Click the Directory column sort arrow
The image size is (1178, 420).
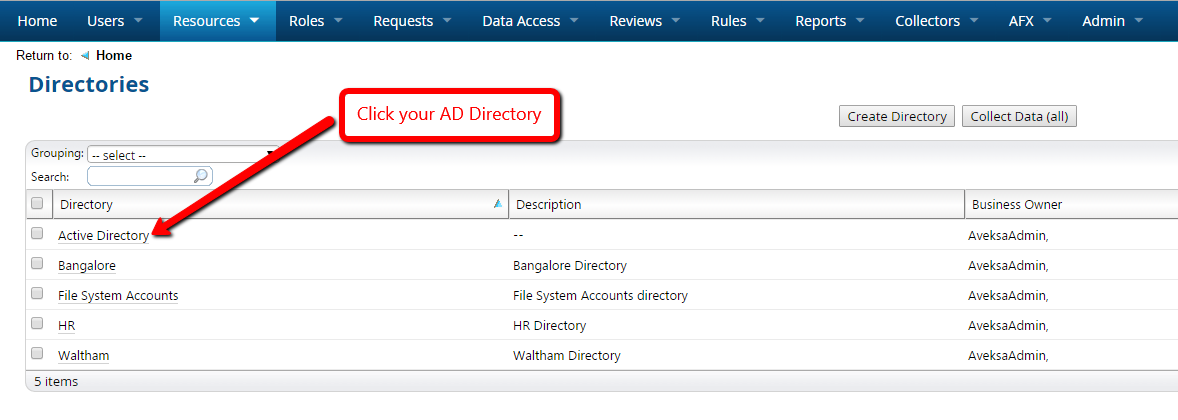click(498, 204)
